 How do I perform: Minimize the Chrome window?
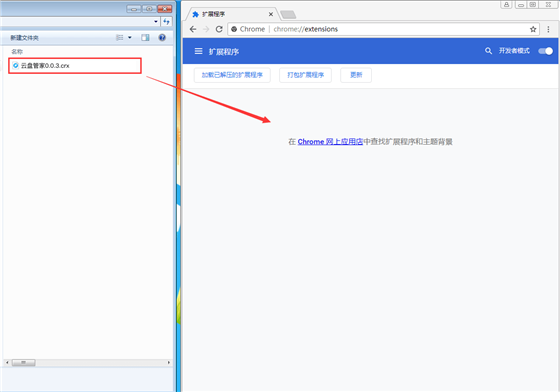coord(521,5)
